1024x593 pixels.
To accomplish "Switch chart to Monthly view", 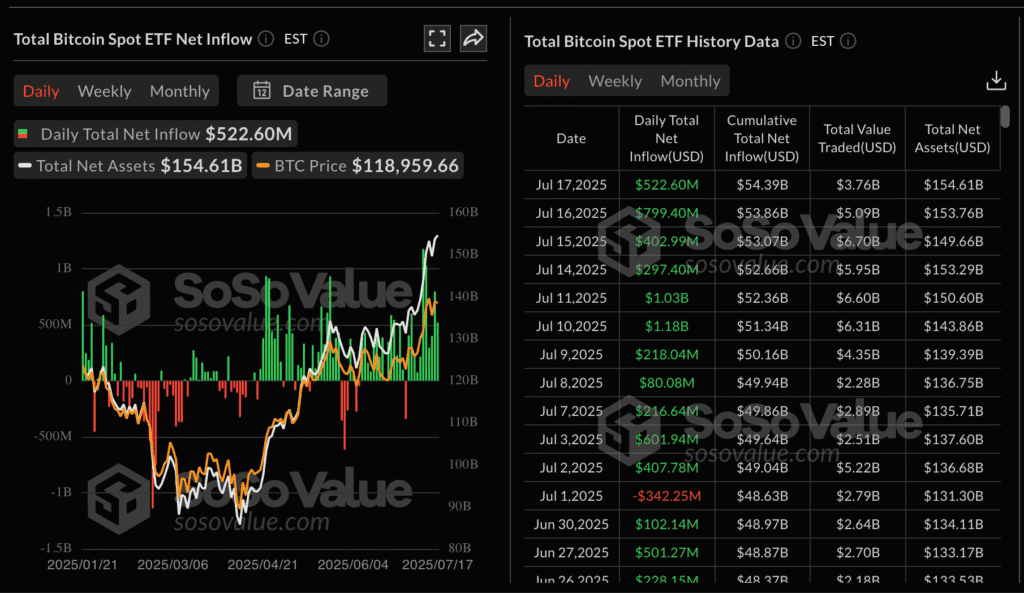I will (179, 91).
